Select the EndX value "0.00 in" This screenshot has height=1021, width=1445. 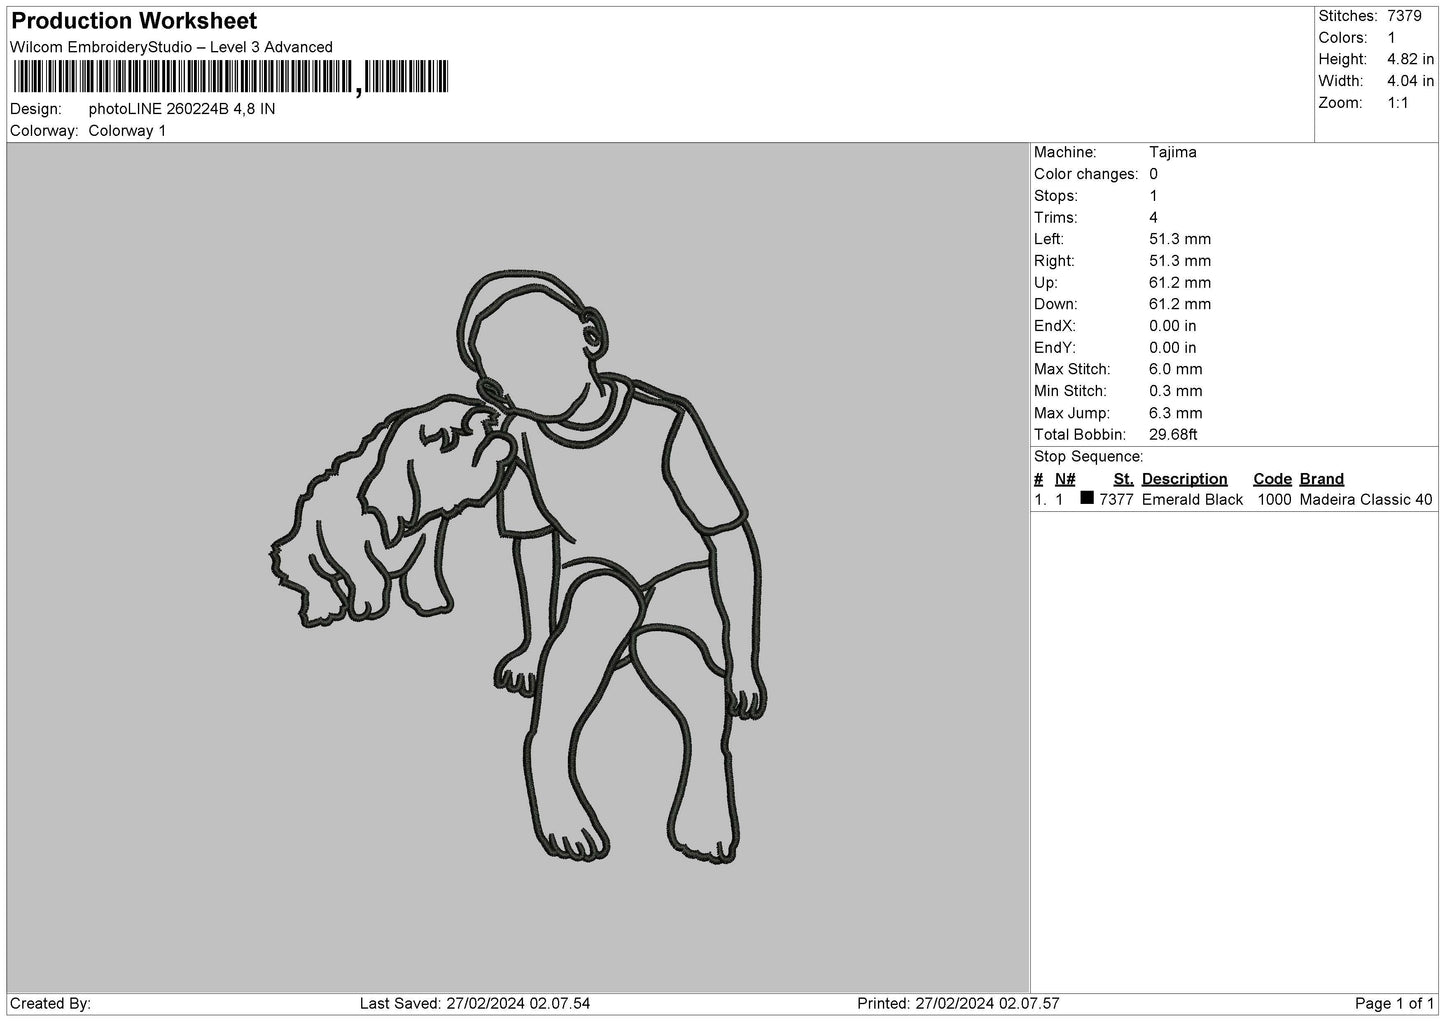[1173, 326]
